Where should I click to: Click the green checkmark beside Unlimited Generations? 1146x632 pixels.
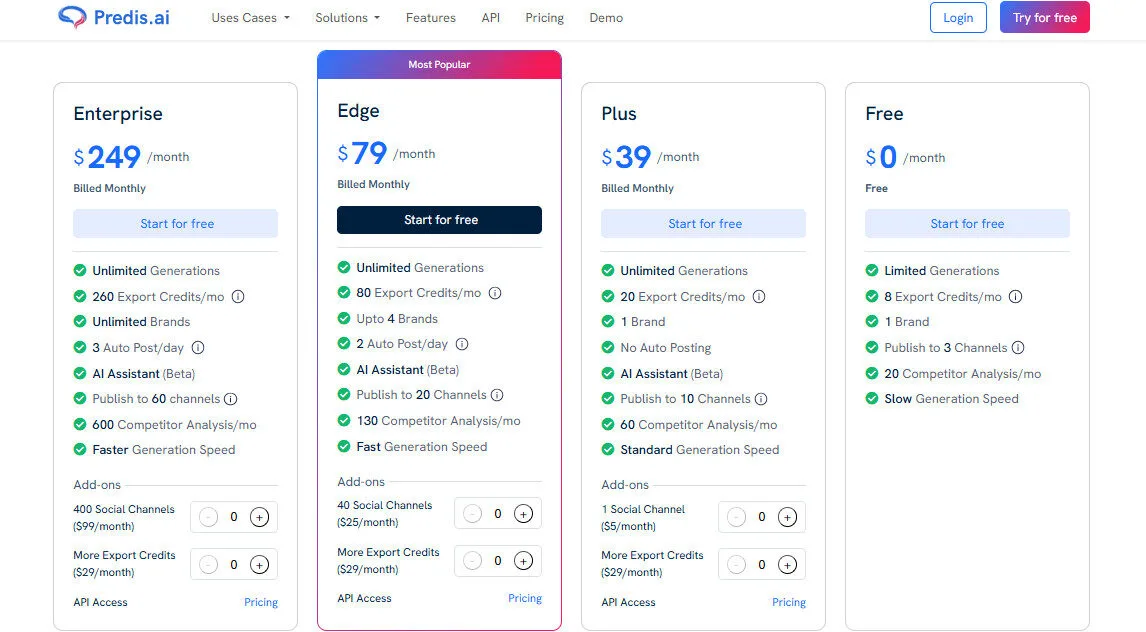click(79, 270)
